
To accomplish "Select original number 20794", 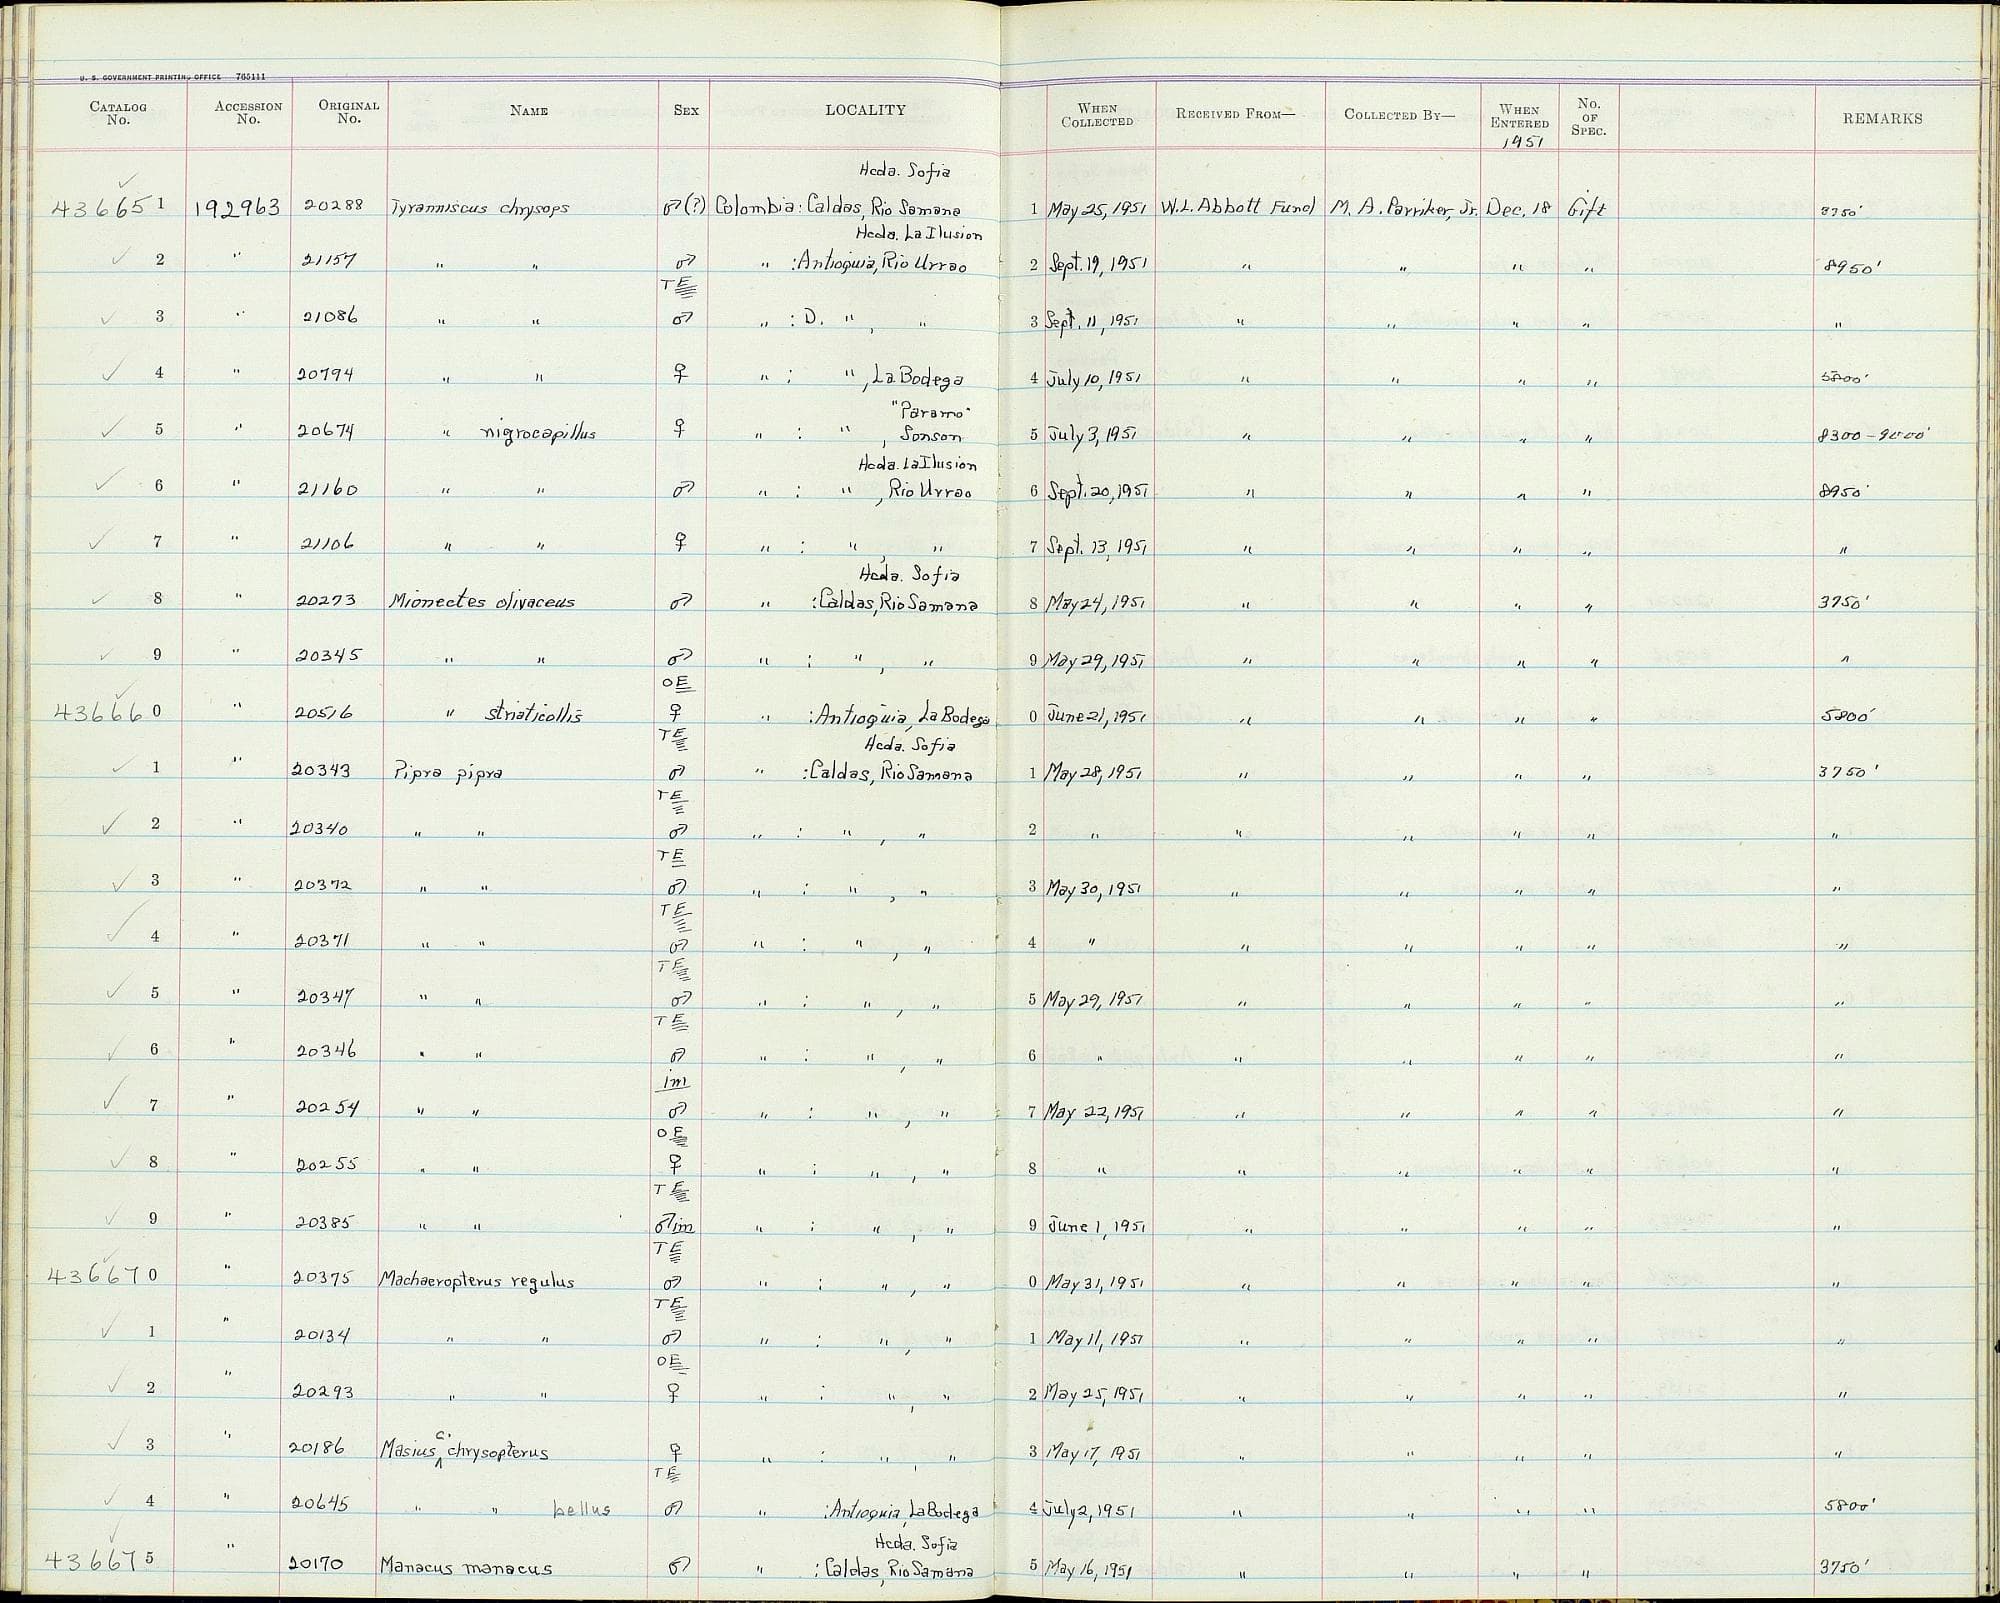I will [326, 375].
